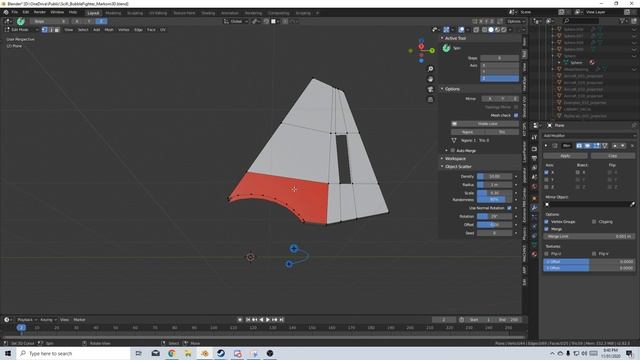This screenshot has width=640, height=360.
Task: Click the Merge Limit input field
Action: (589, 236)
